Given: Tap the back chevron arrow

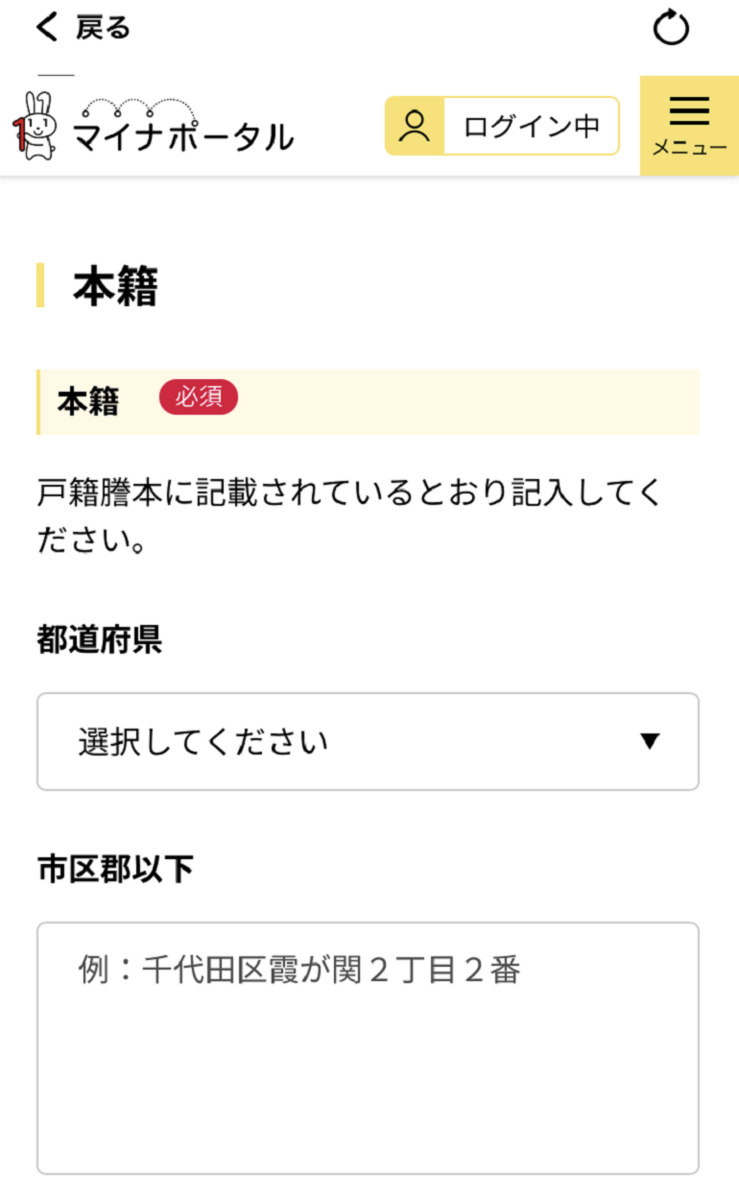Looking at the screenshot, I should click(x=46, y=27).
